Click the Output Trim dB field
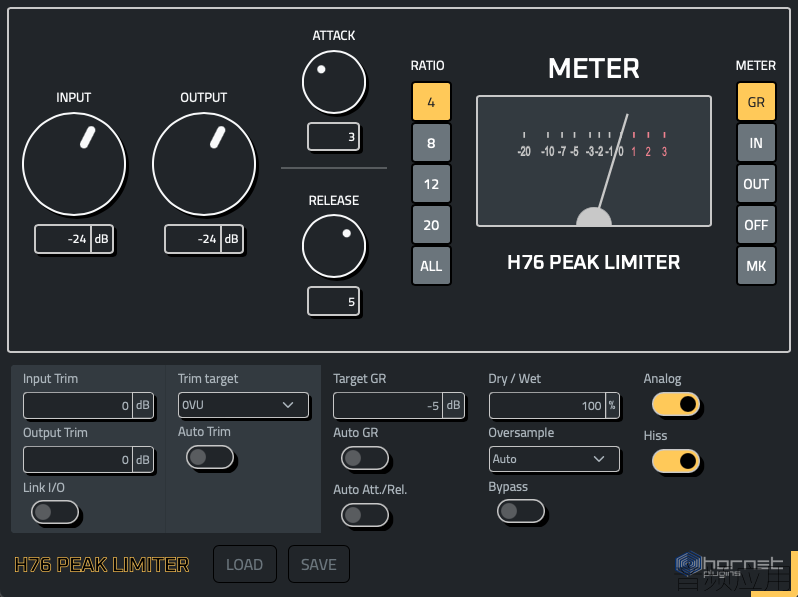798x597 pixels. 88,460
